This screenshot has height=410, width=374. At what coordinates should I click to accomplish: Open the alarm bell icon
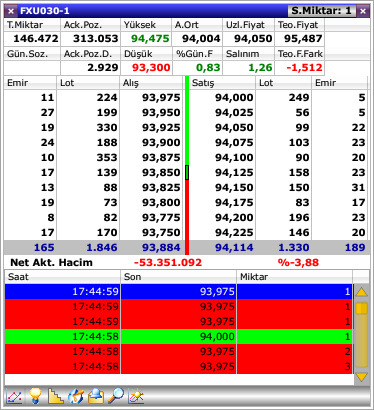pos(96,396)
